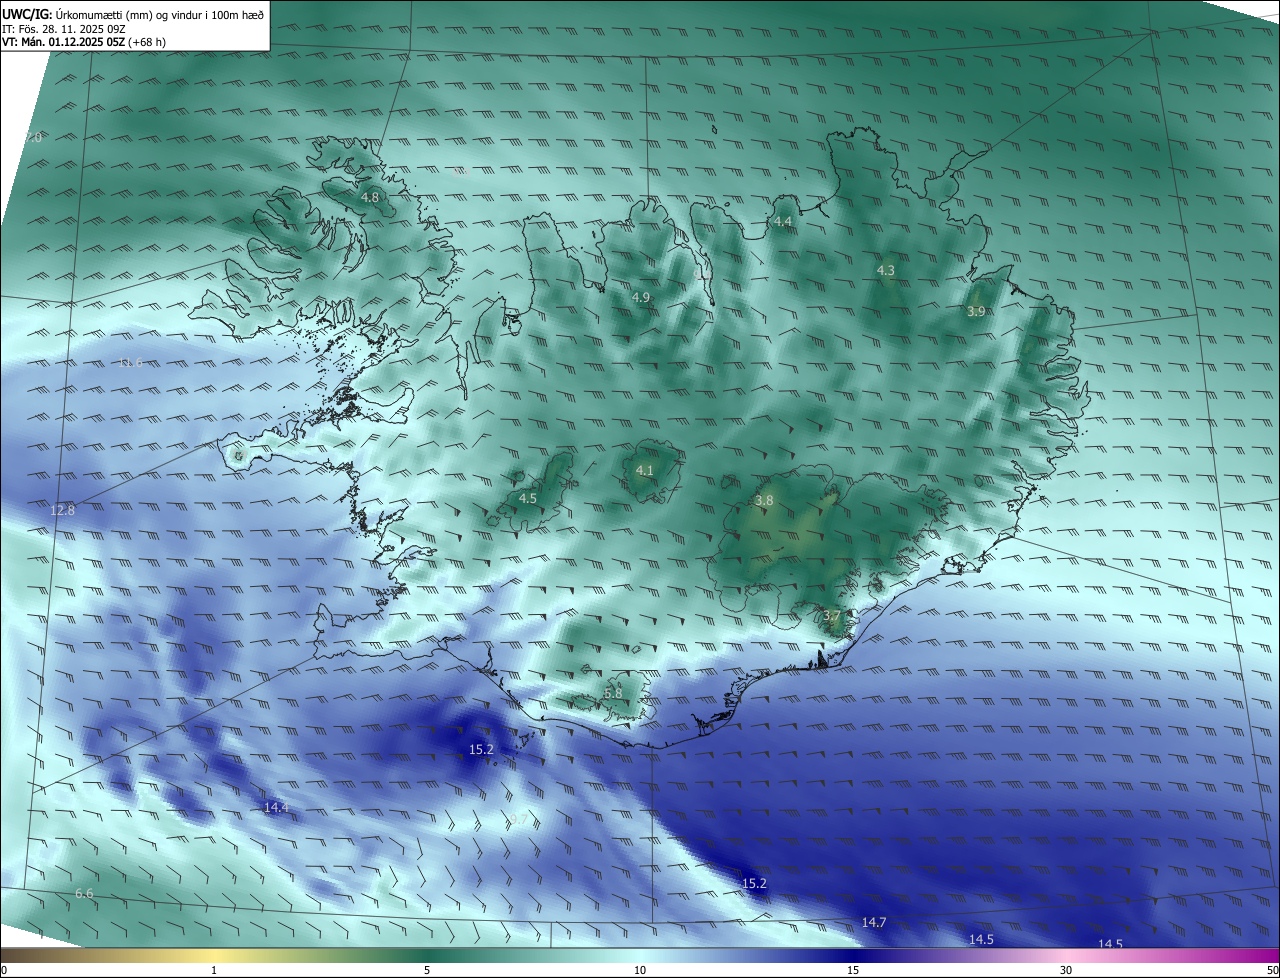Image resolution: width=1280 pixels, height=978 pixels.
Task: Select the 14.4 value label over the sea
Action: (276, 808)
